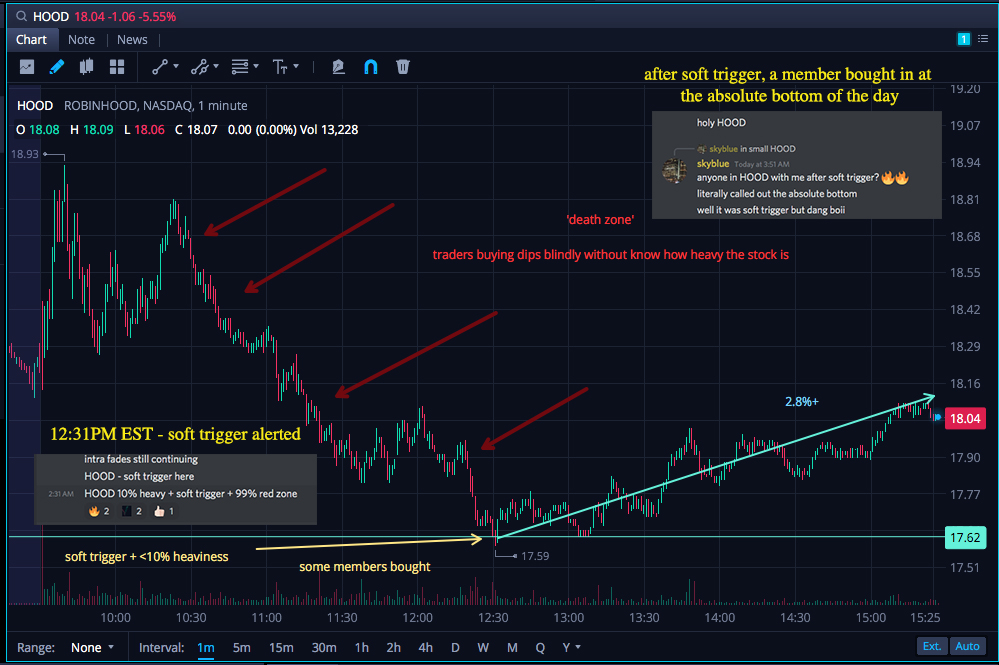Select the M monthly interval

click(x=512, y=647)
